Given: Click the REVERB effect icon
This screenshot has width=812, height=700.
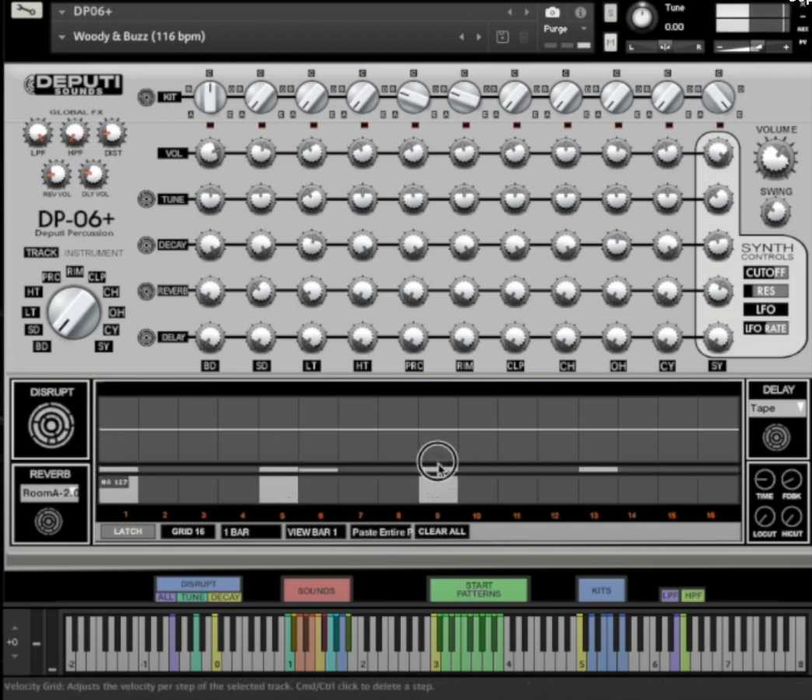Looking at the screenshot, I should click(x=49, y=518).
